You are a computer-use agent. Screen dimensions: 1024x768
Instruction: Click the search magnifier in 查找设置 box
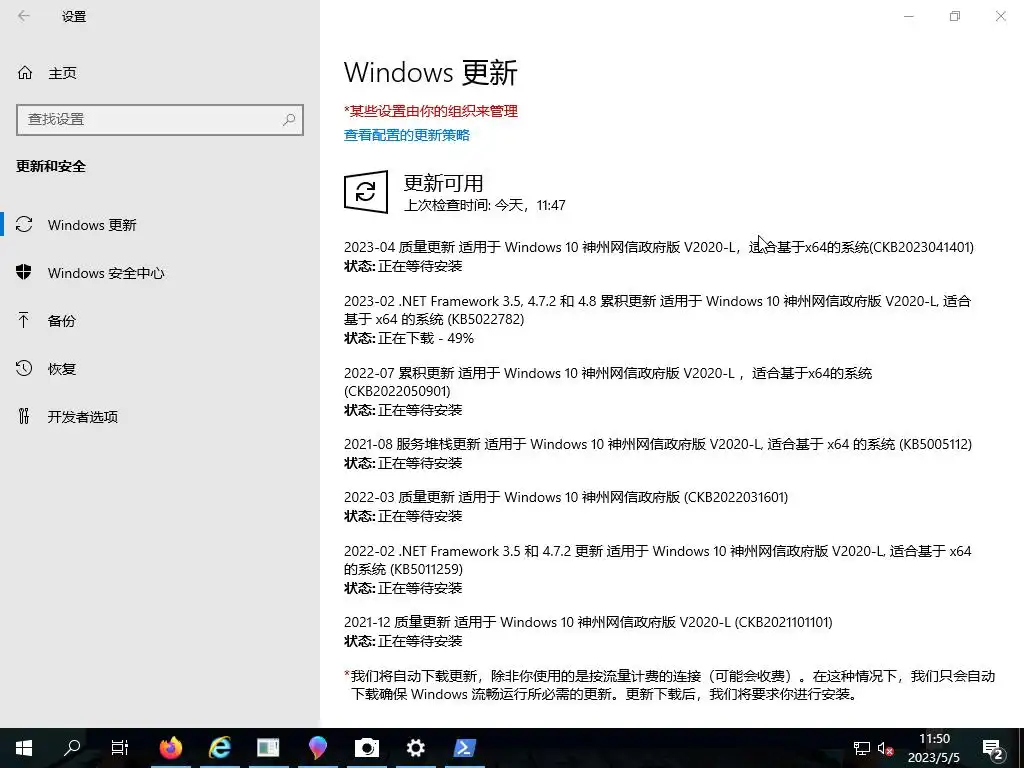(289, 120)
